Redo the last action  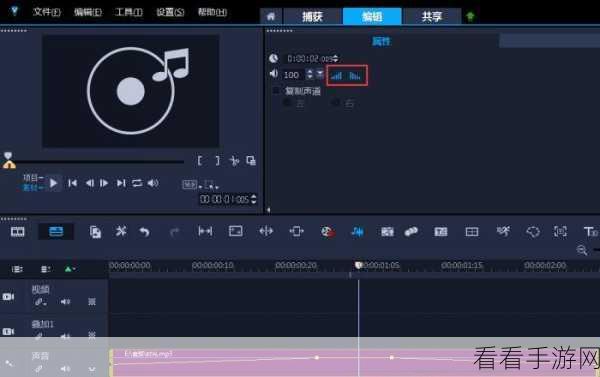[x=174, y=232]
